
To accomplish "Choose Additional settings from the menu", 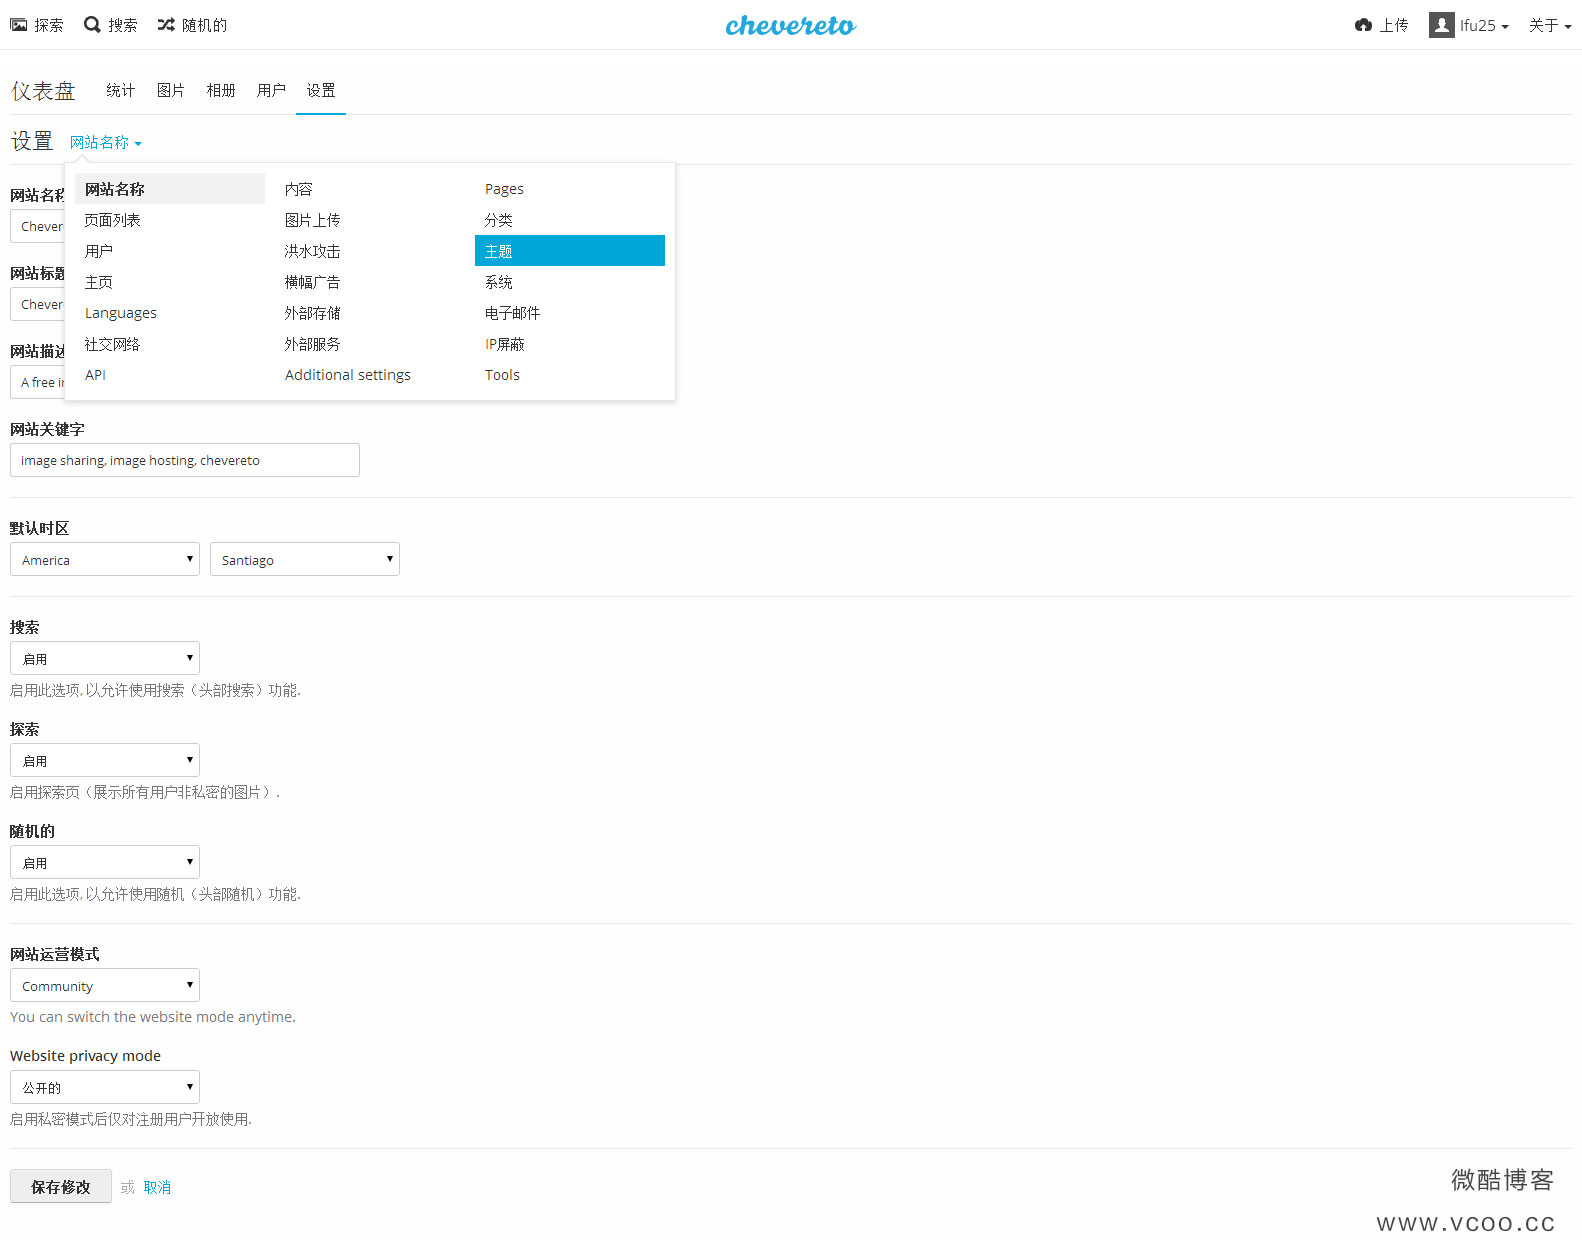I will point(347,375).
